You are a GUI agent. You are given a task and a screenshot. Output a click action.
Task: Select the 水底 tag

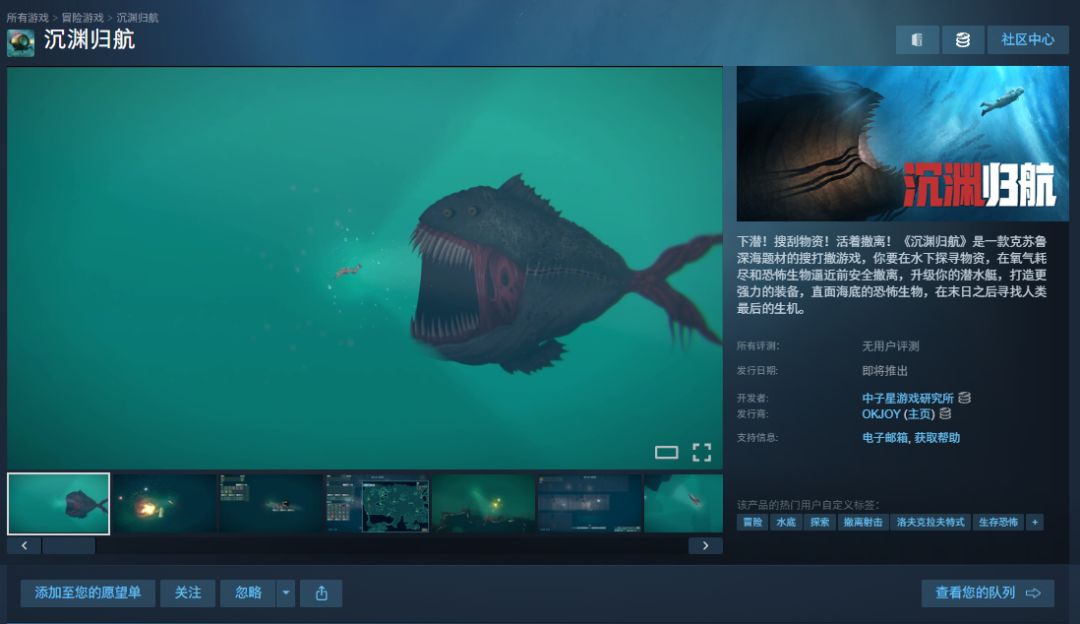coord(786,522)
